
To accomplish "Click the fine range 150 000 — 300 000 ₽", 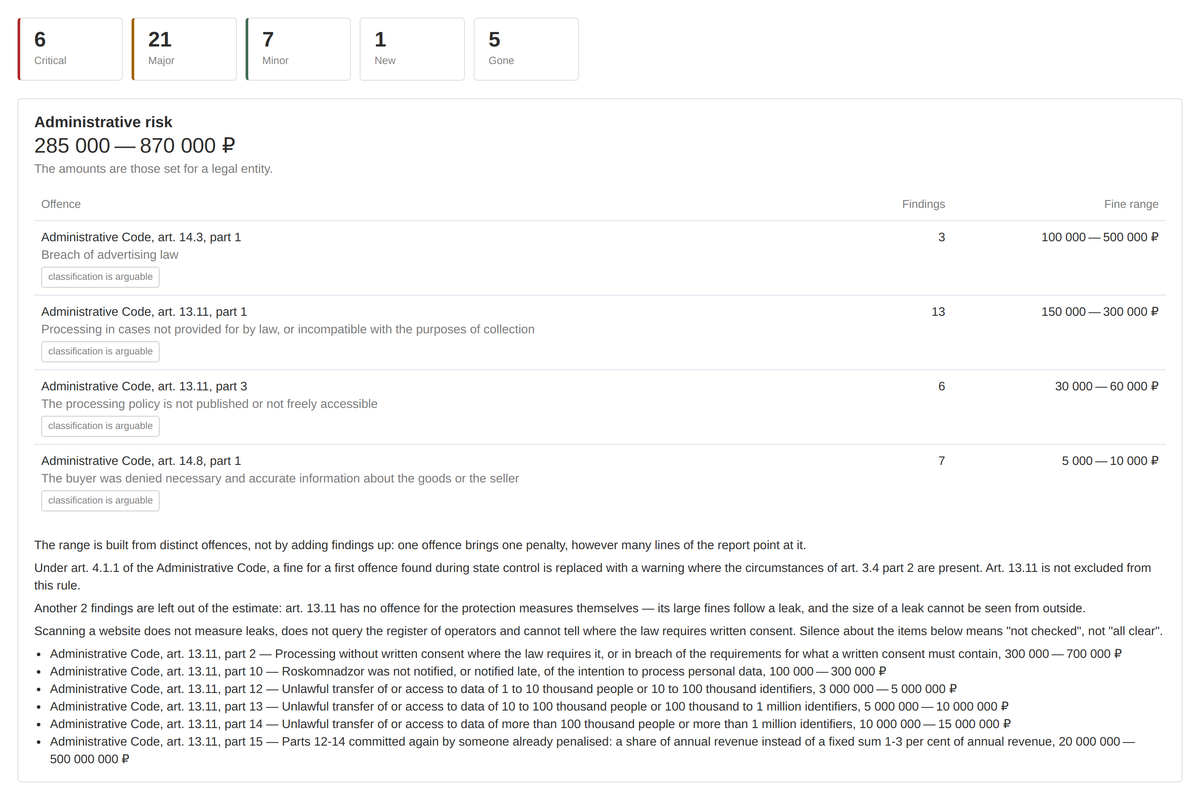I will (x=1100, y=312).
